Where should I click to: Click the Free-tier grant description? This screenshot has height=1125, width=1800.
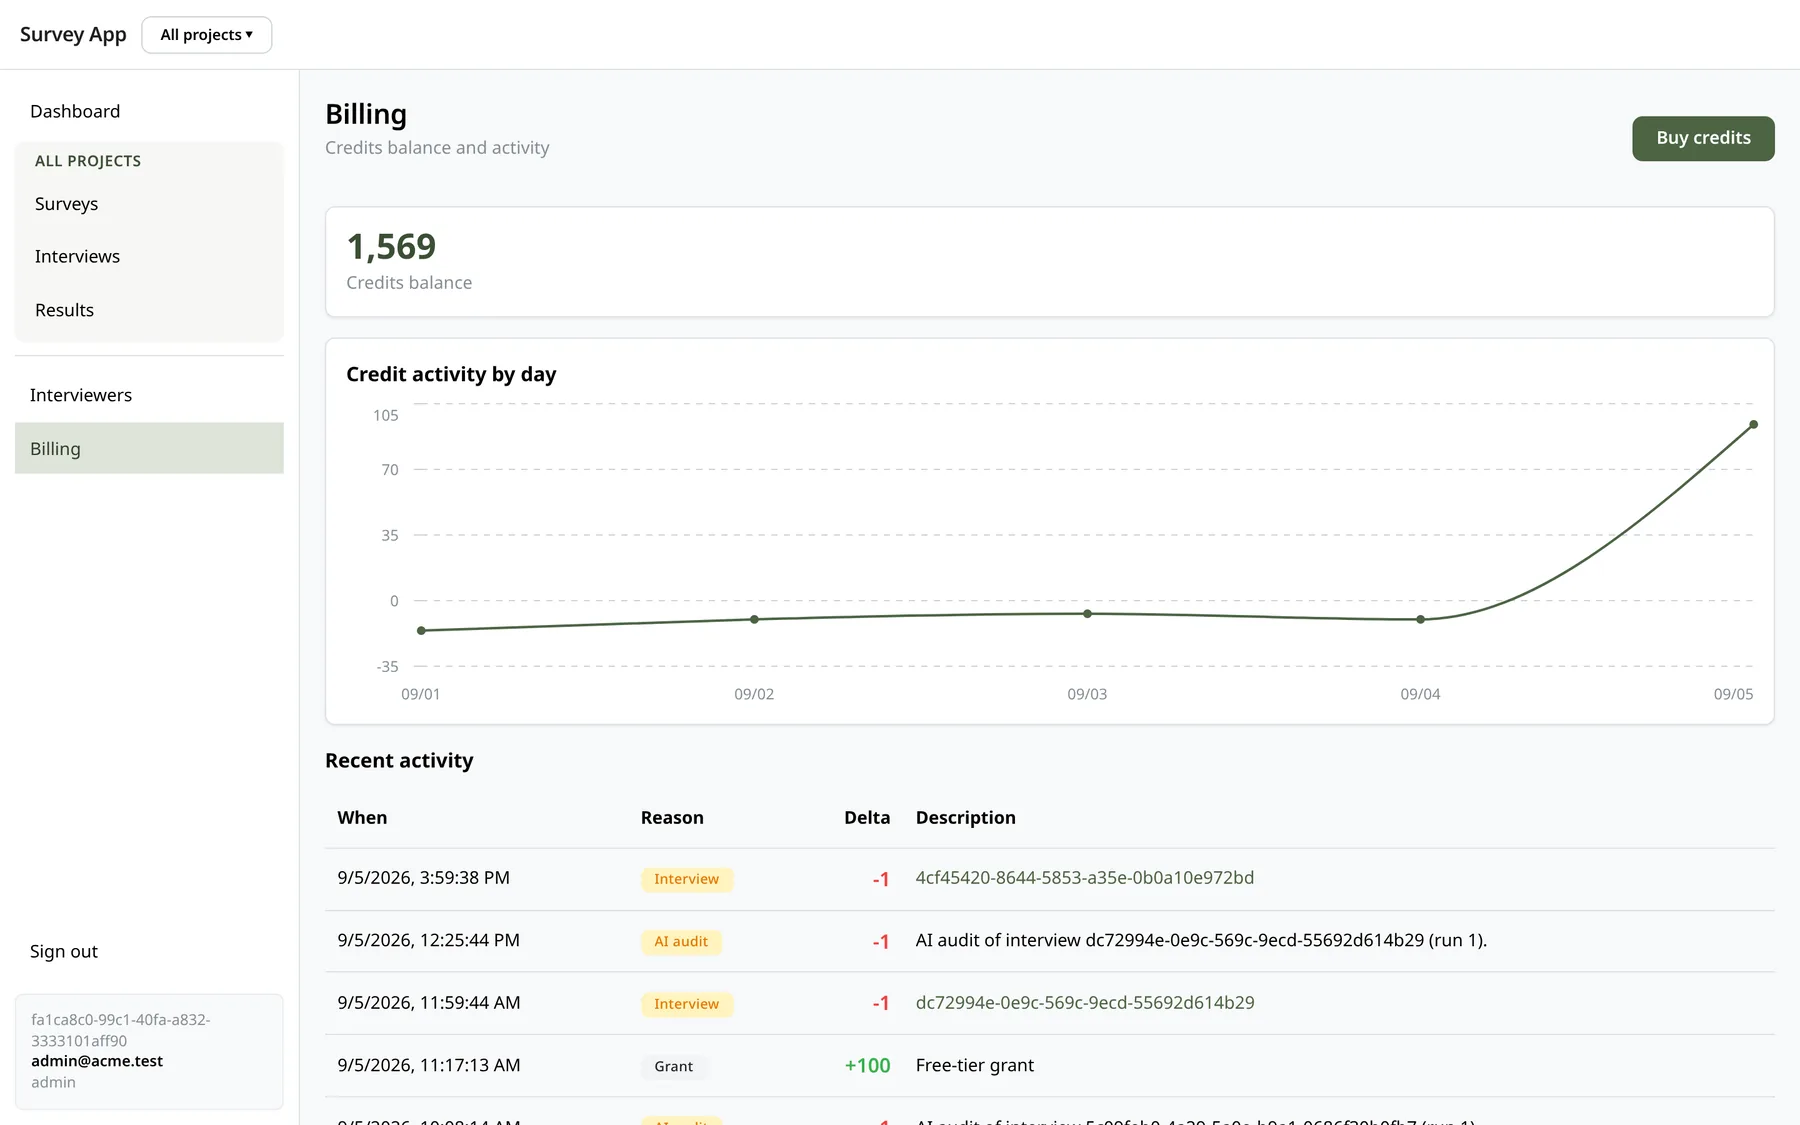coord(975,1066)
